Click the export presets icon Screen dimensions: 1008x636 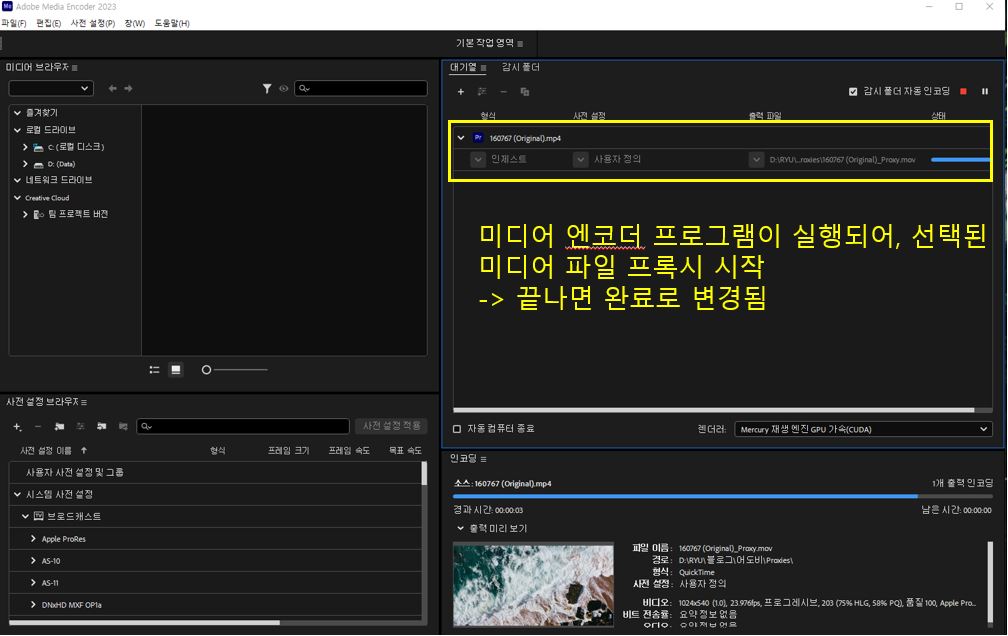point(123,426)
